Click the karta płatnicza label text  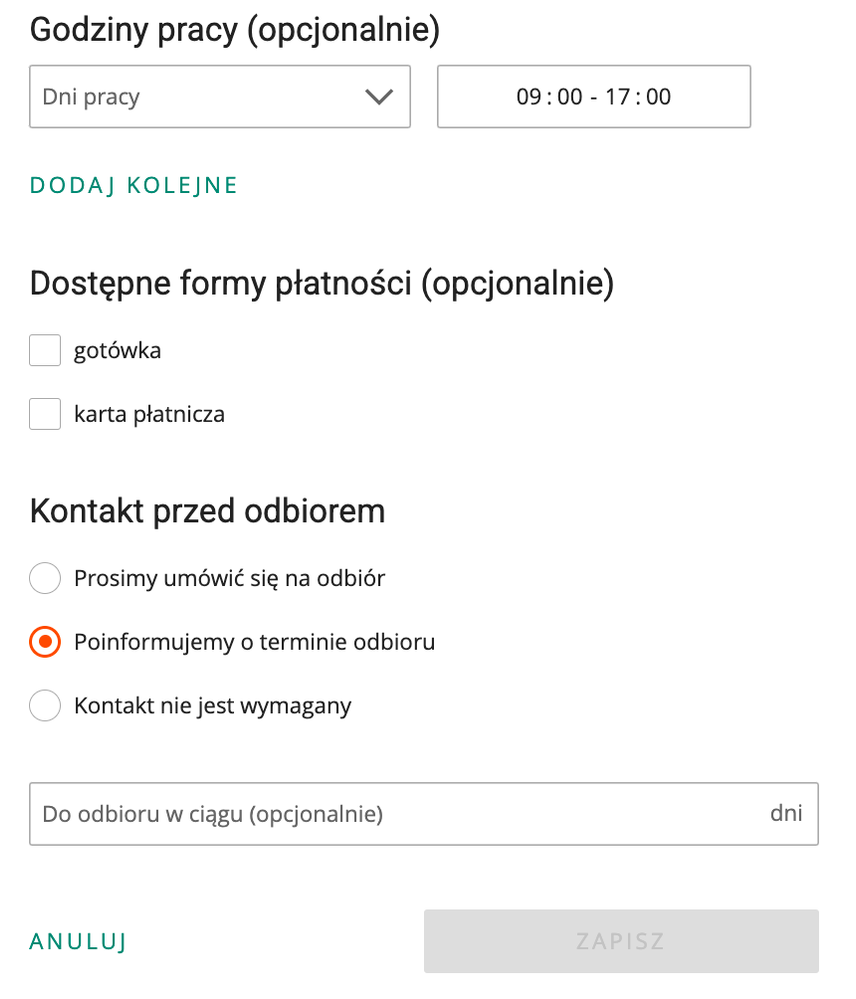(x=149, y=414)
